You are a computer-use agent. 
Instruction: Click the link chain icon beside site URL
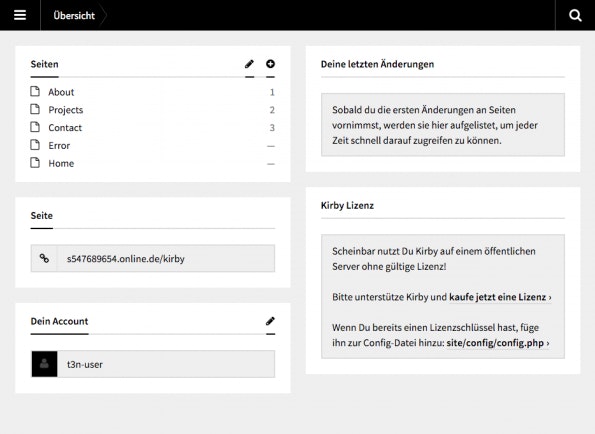[44, 258]
